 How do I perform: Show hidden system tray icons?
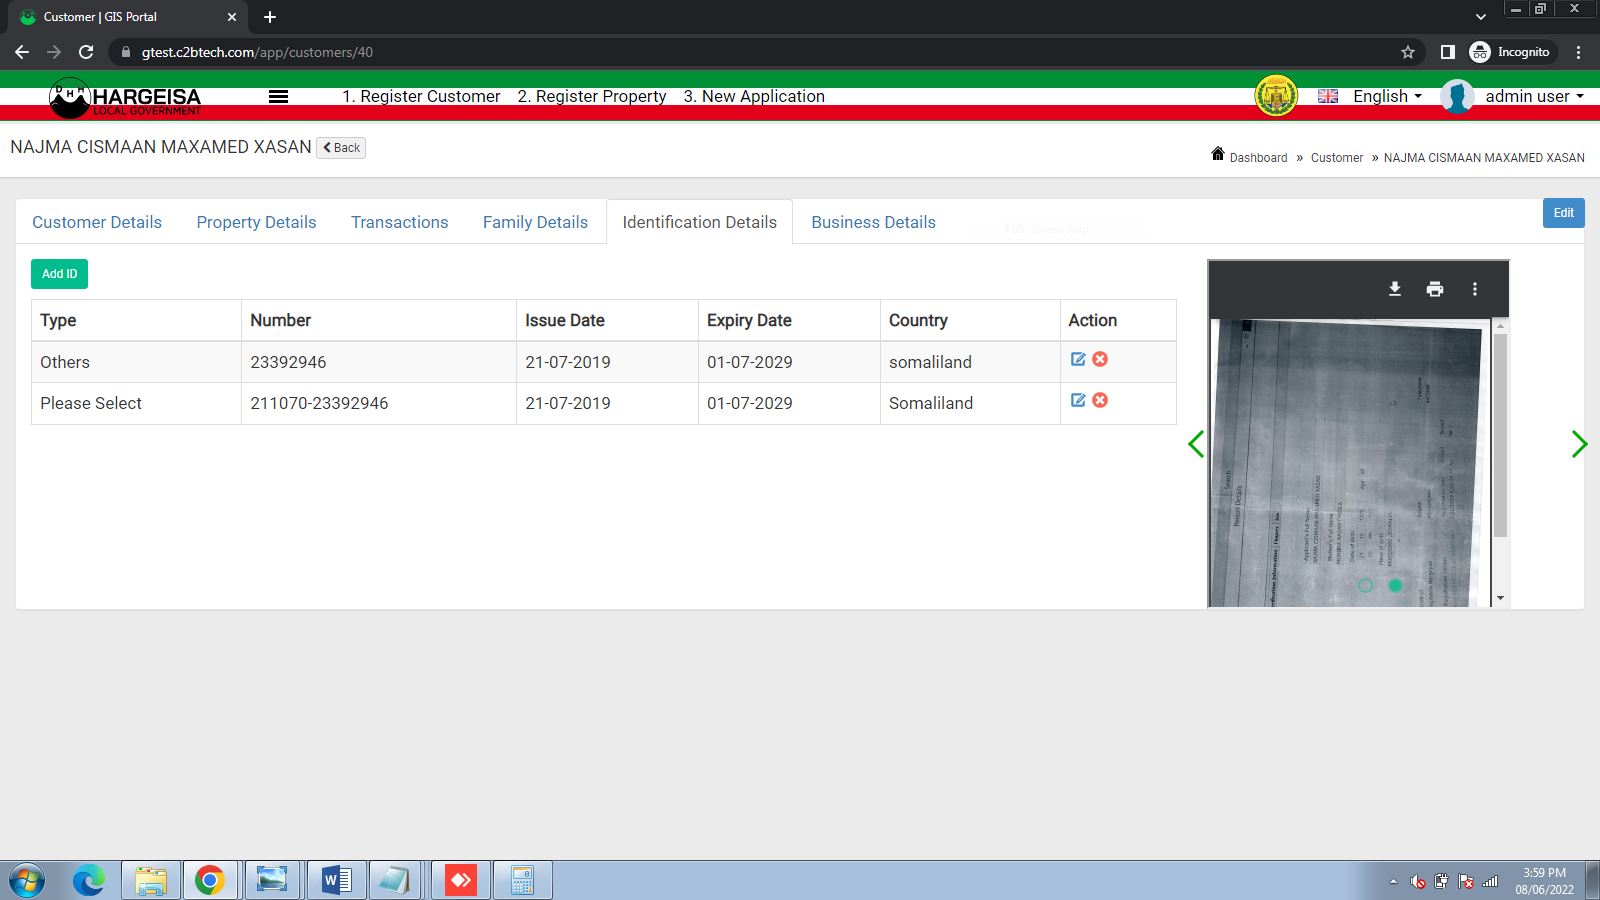(x=1393, y=882)
